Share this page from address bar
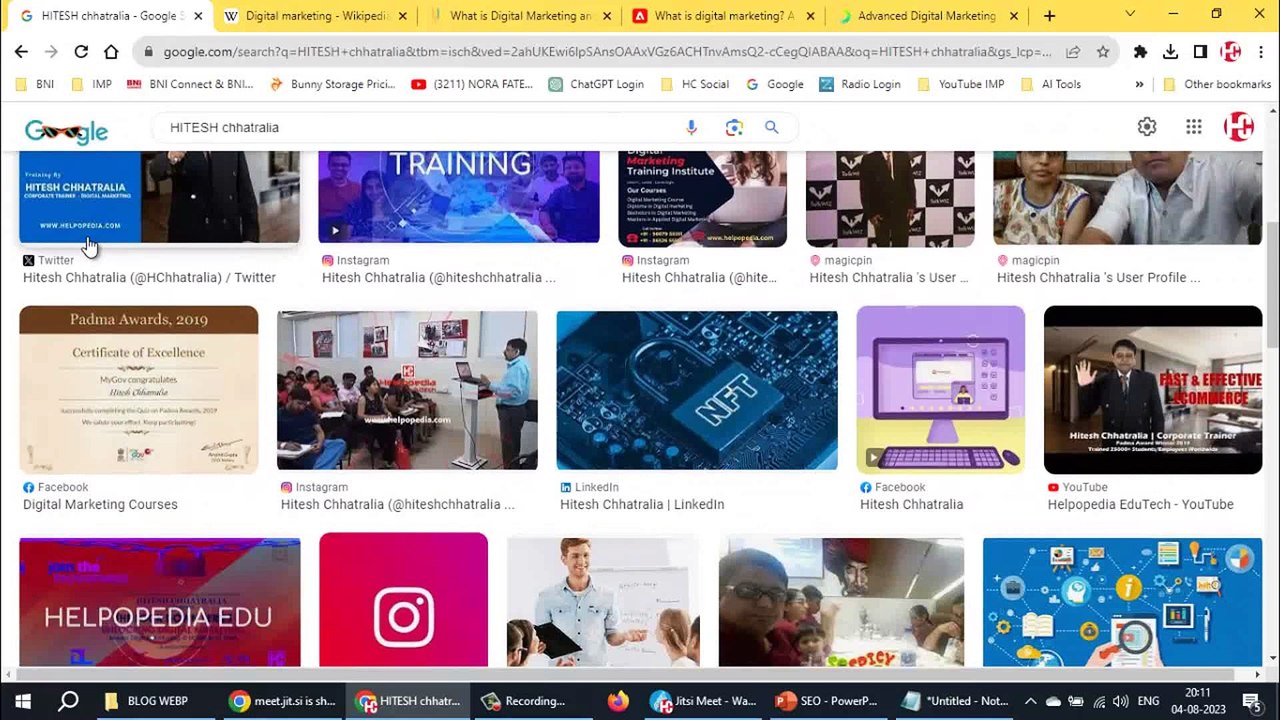 (x=1073, y=51)
